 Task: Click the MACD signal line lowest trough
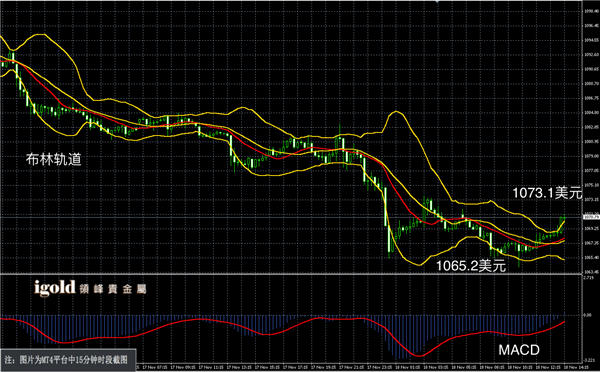coord(419,356)
